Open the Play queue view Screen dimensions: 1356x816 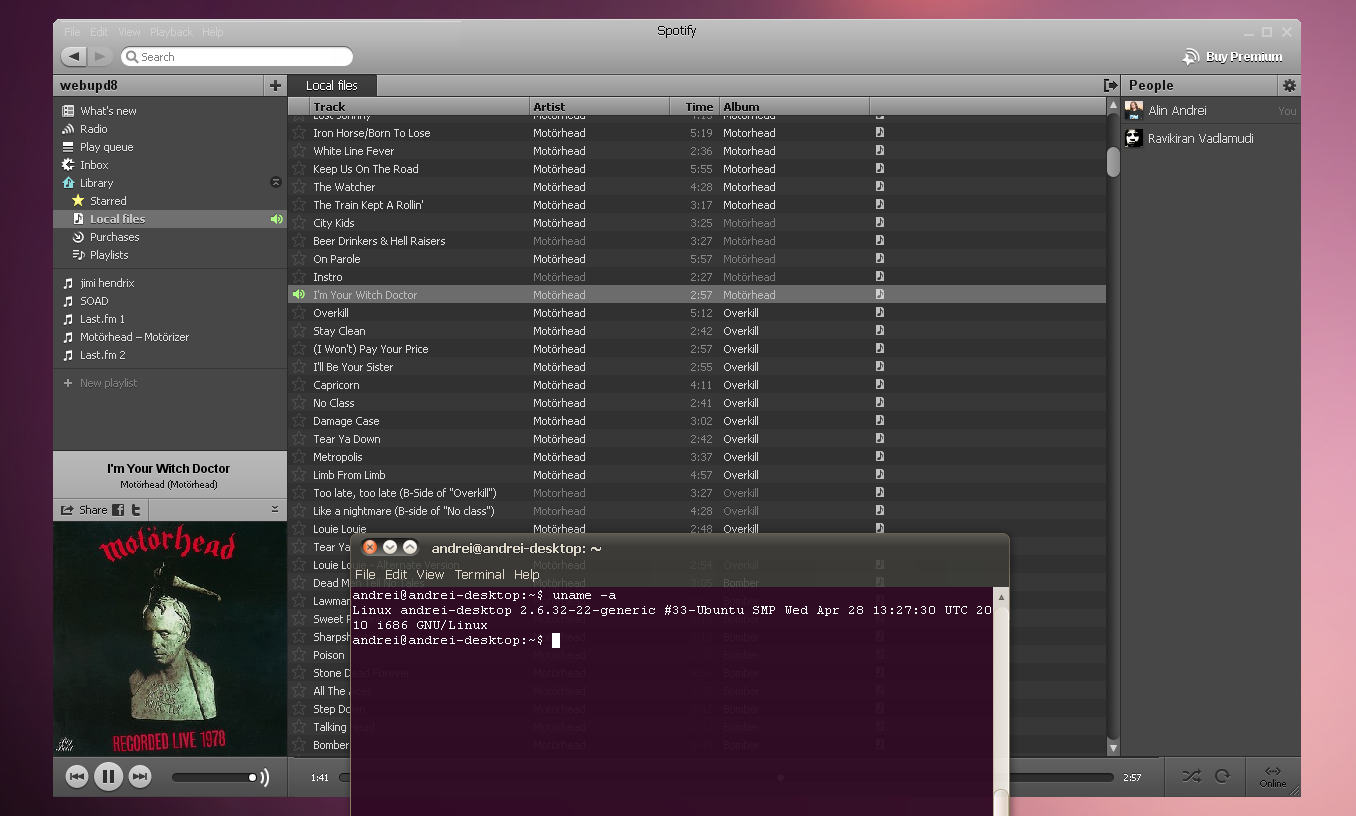(106, 147)
